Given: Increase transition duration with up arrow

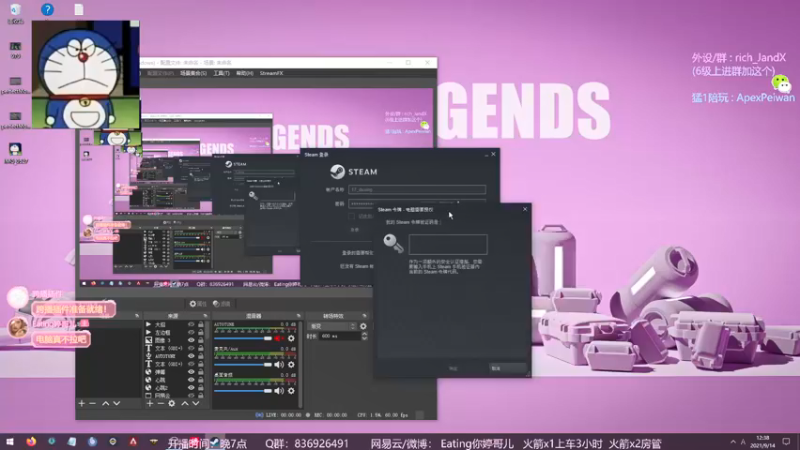Looking at the screenshot, I should pyautogui.click(x=365, y=334).
